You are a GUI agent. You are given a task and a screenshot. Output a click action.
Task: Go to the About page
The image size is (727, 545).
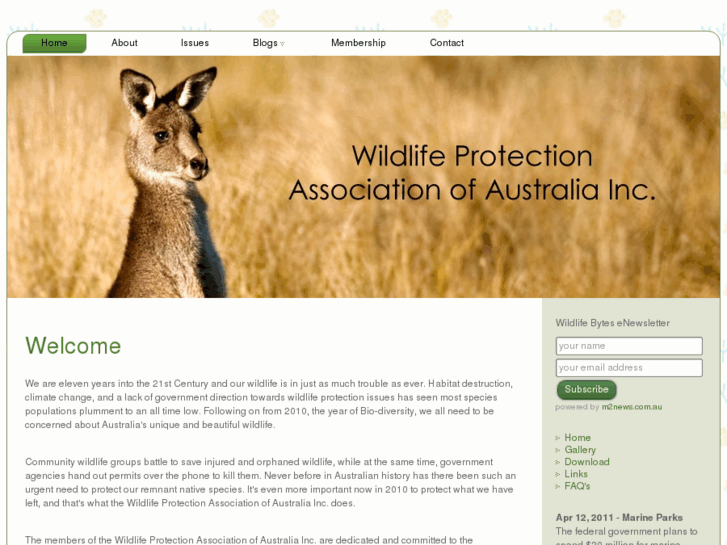click(x=124, y=43)
